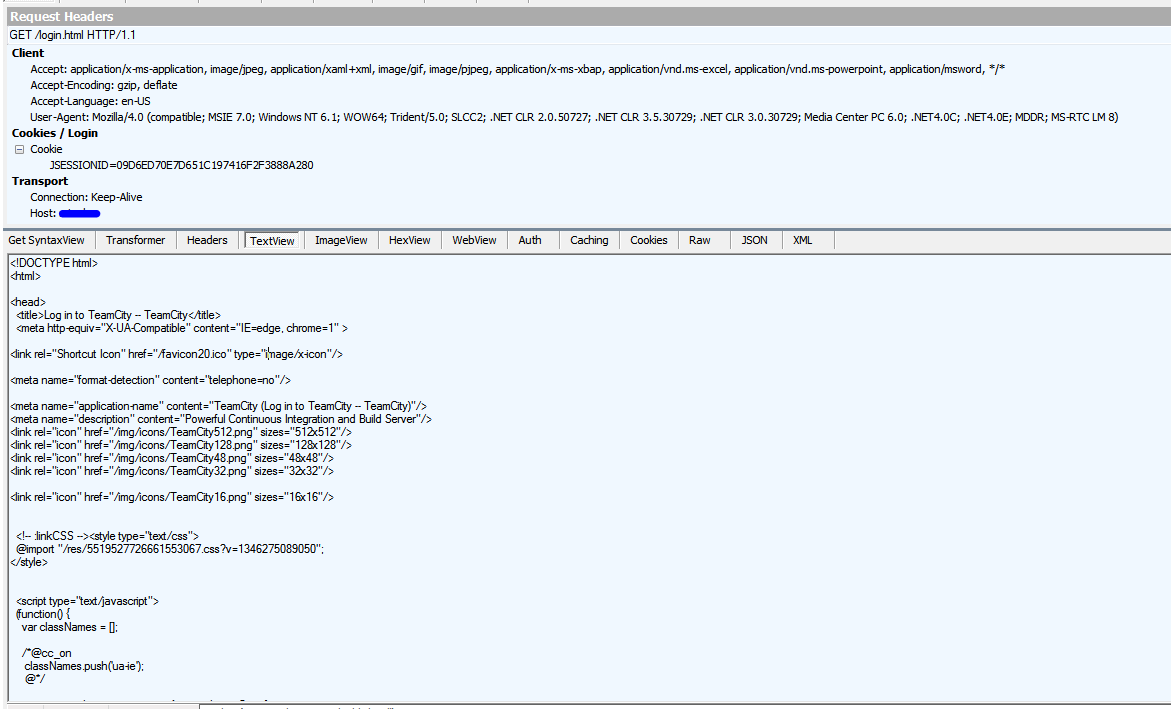1171x709 pixels.
Task: Open the response Headers tab
Action: tap(207, 240)
